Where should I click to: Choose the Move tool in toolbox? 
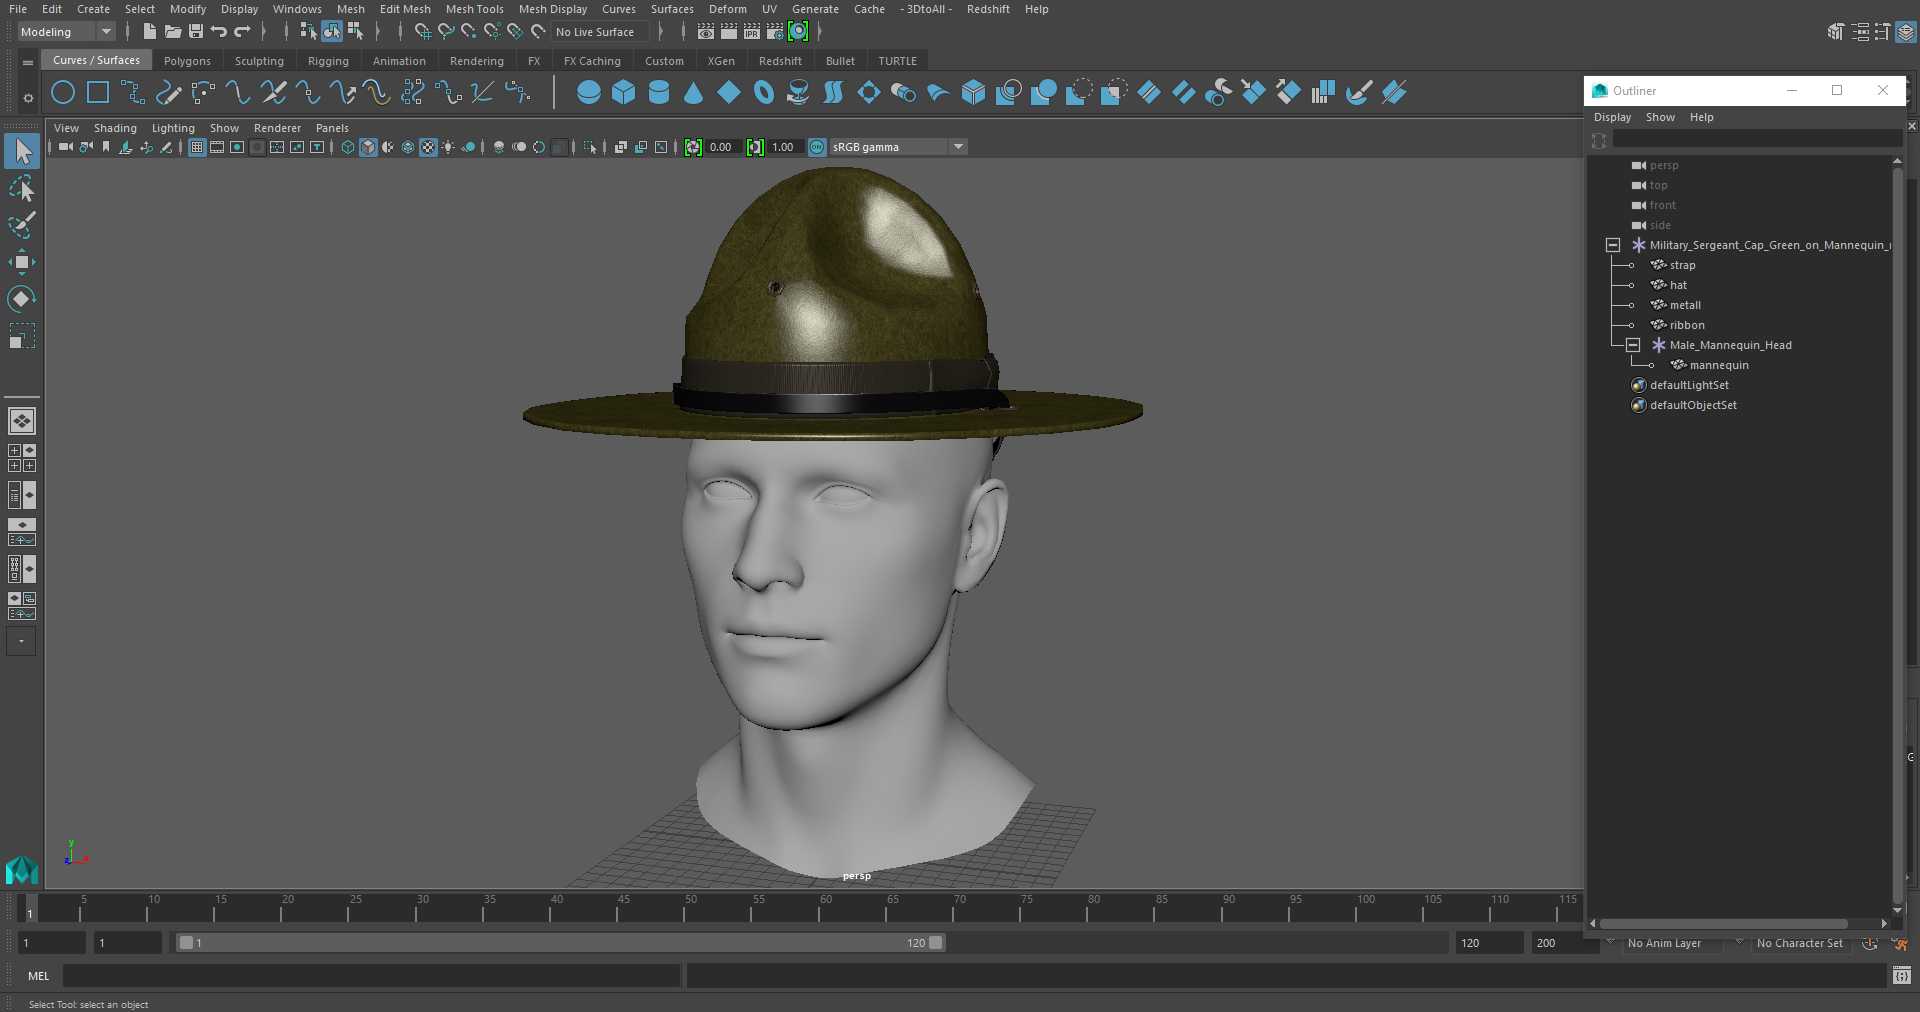point(21,262)
